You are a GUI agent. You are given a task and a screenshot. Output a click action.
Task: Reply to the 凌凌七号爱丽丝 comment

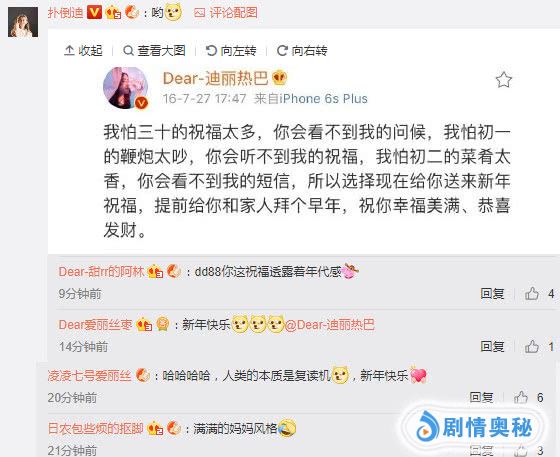pos(481,397)
